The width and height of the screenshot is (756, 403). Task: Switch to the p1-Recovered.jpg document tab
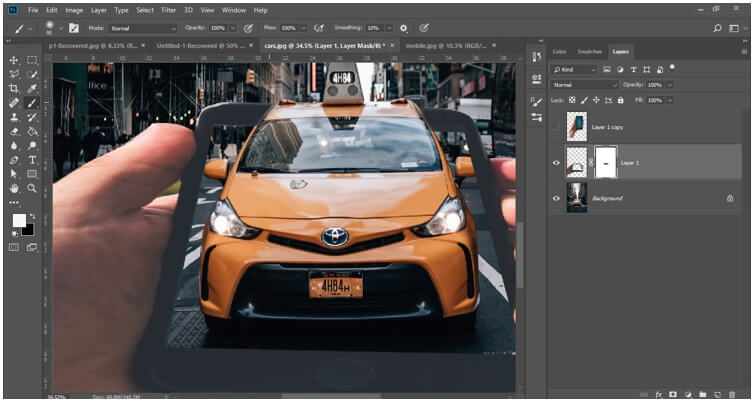tap(92, 45)
